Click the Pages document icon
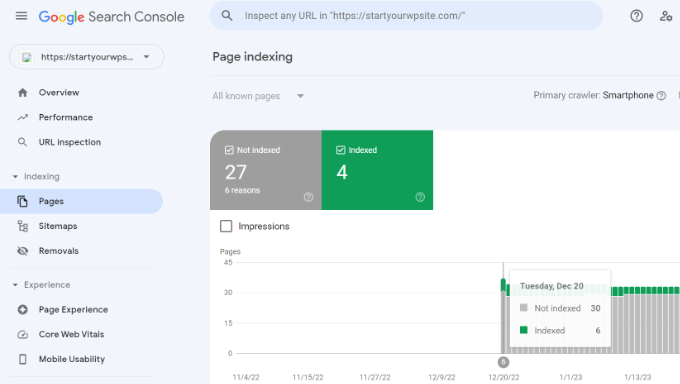The image size is (680, 384). [23, 201]
